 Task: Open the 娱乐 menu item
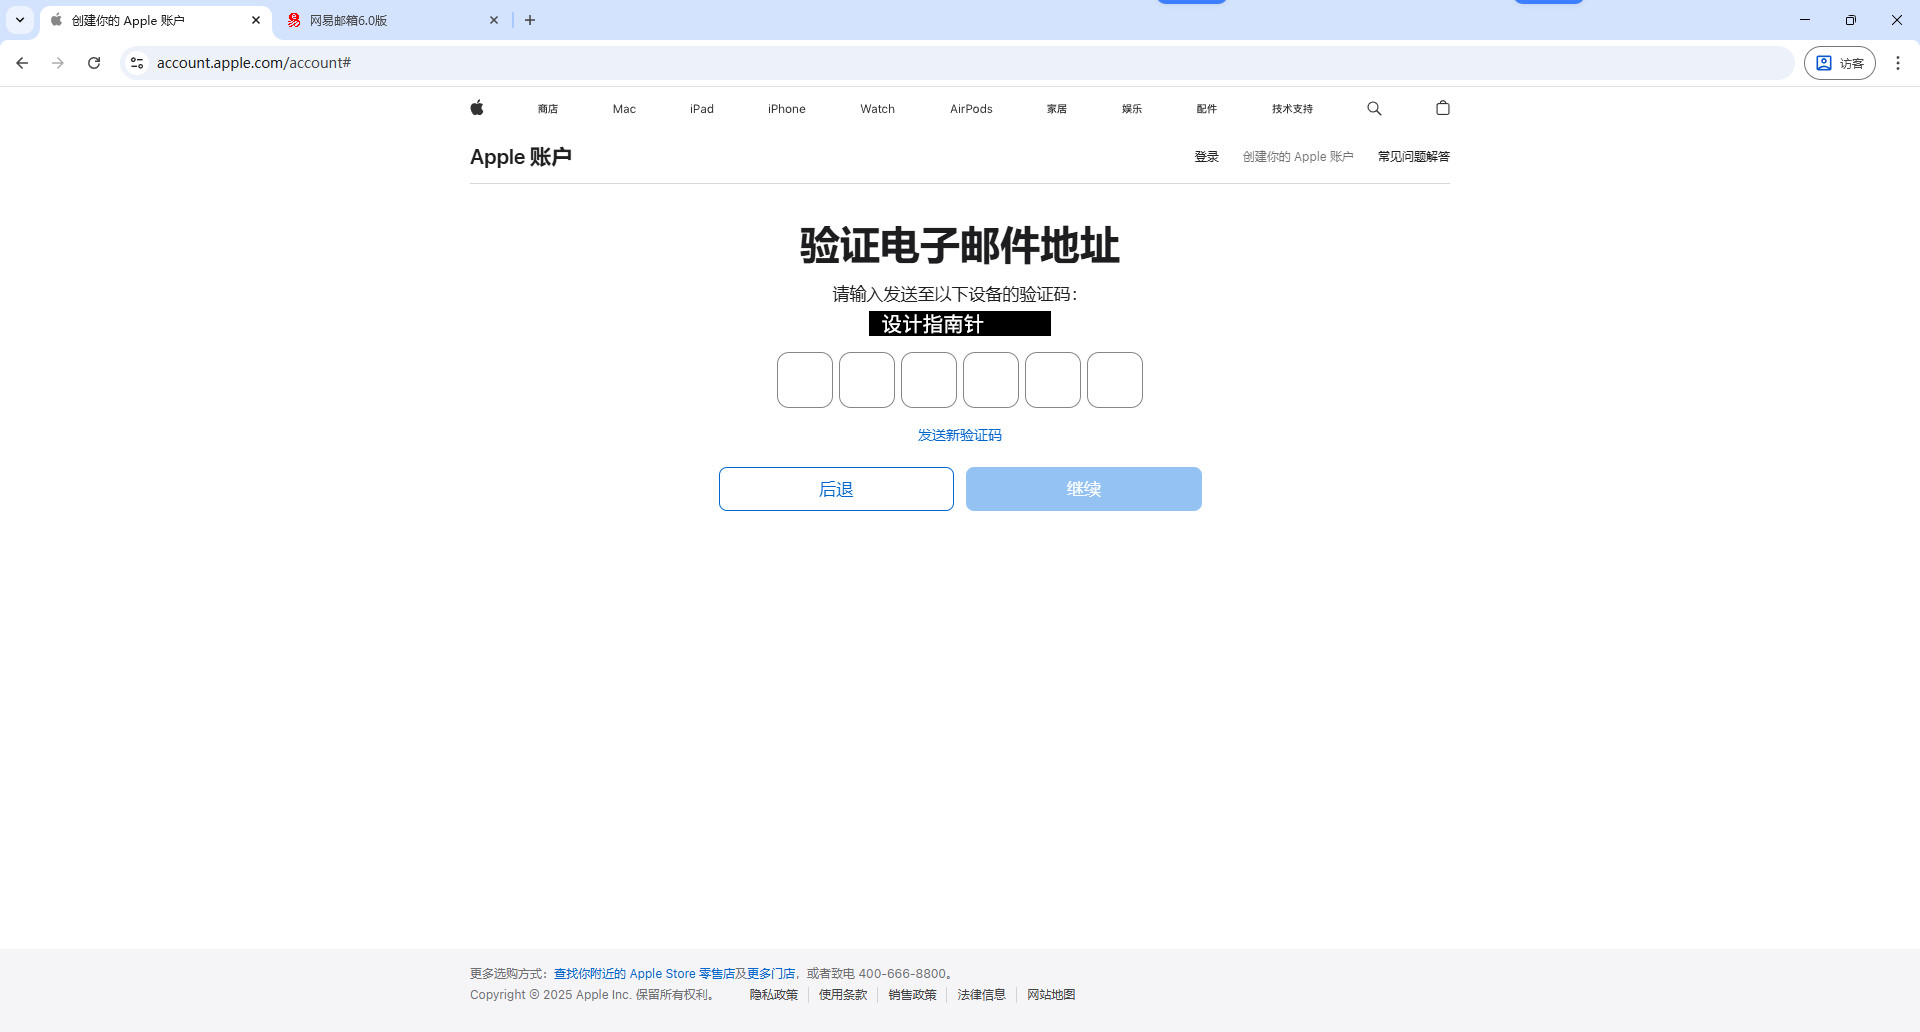click(1132, 109)
